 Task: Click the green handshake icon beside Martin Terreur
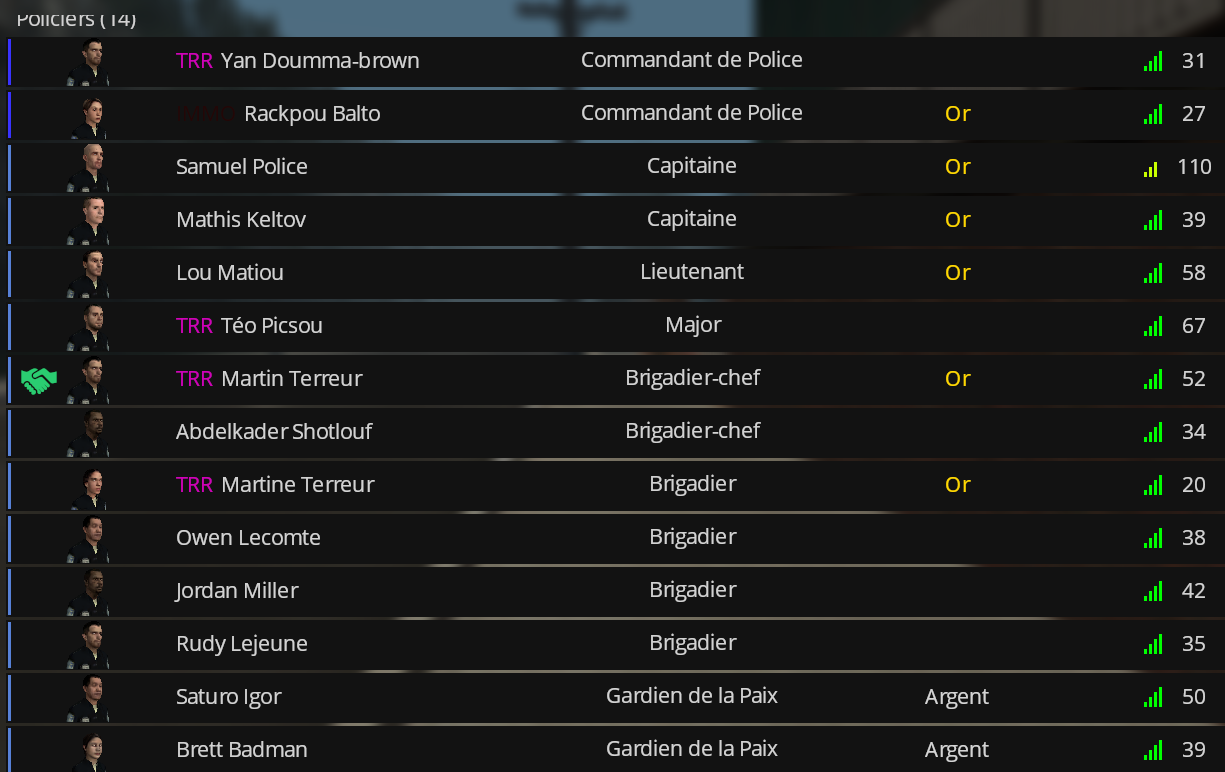[39, 379]
